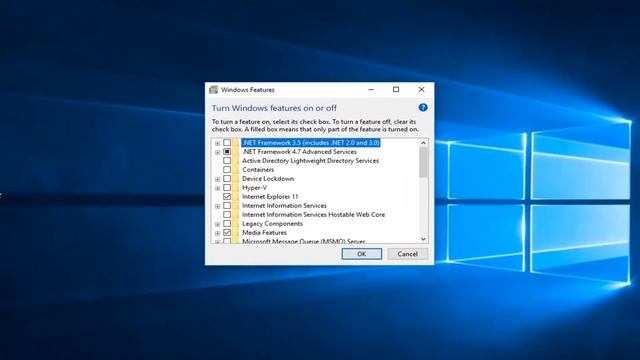Expand the Legacy Components node

point(218,224)
